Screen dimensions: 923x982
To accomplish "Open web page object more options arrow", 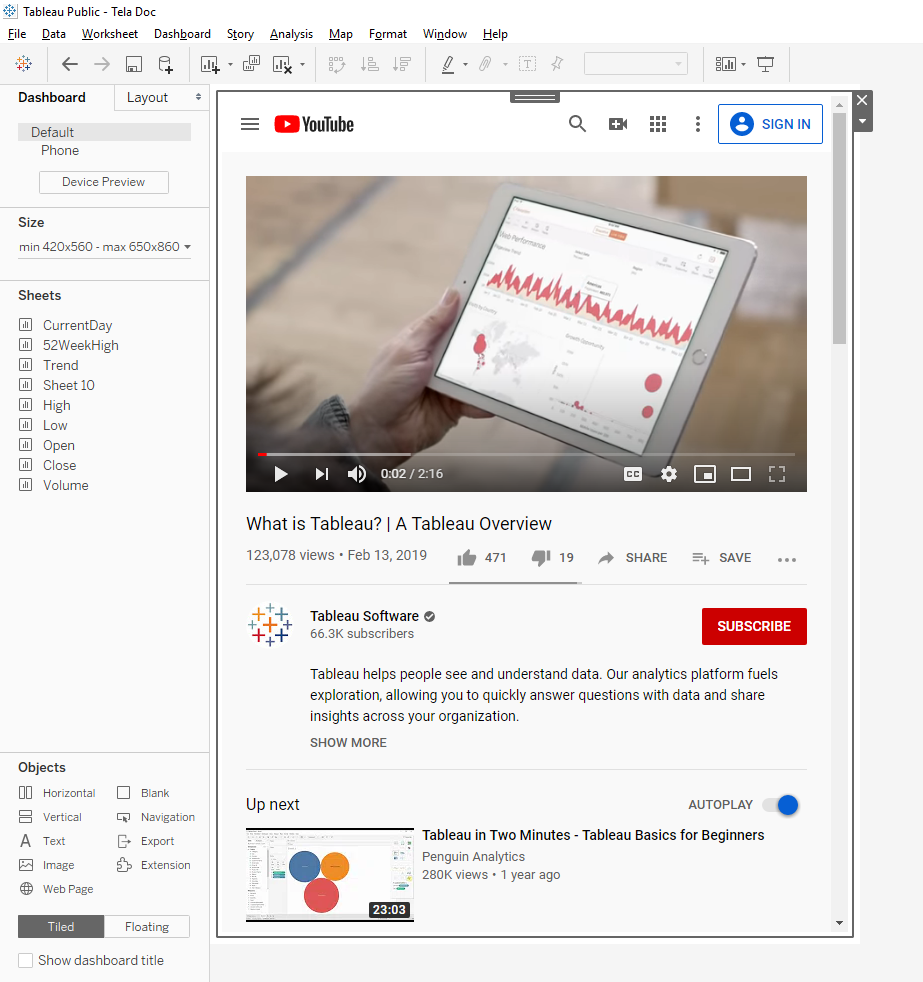I will [863, 121].
